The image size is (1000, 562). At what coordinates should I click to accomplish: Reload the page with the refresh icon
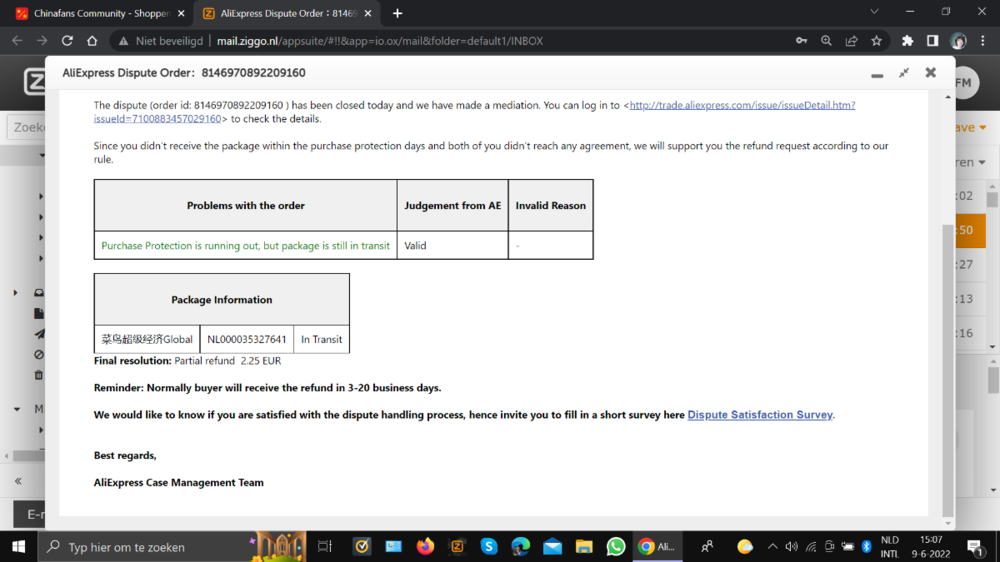[67, 41]
